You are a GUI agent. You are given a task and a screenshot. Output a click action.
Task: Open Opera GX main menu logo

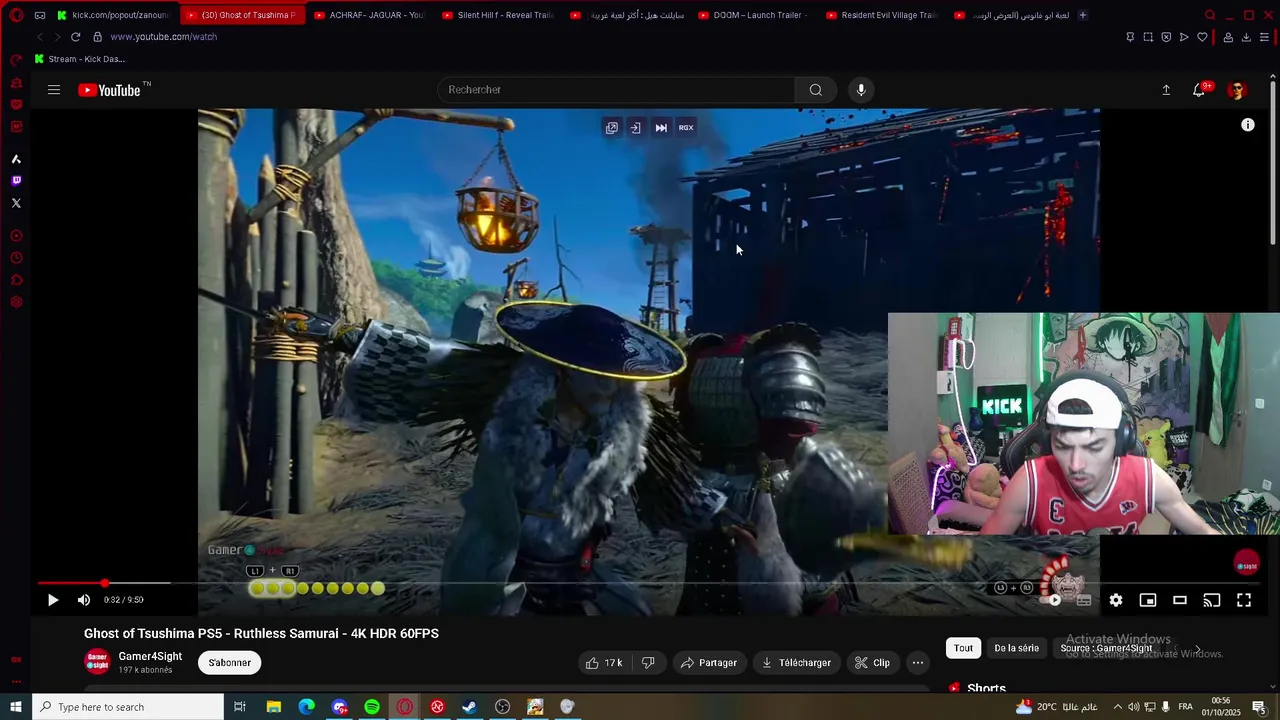[x=16, y=15]
